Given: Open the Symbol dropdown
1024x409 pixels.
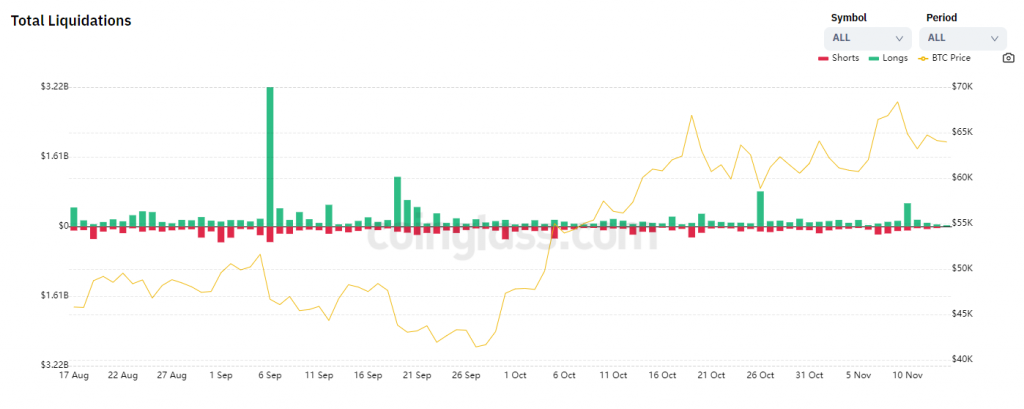Looking at the screenshot, I should click(x=867, y=39).
